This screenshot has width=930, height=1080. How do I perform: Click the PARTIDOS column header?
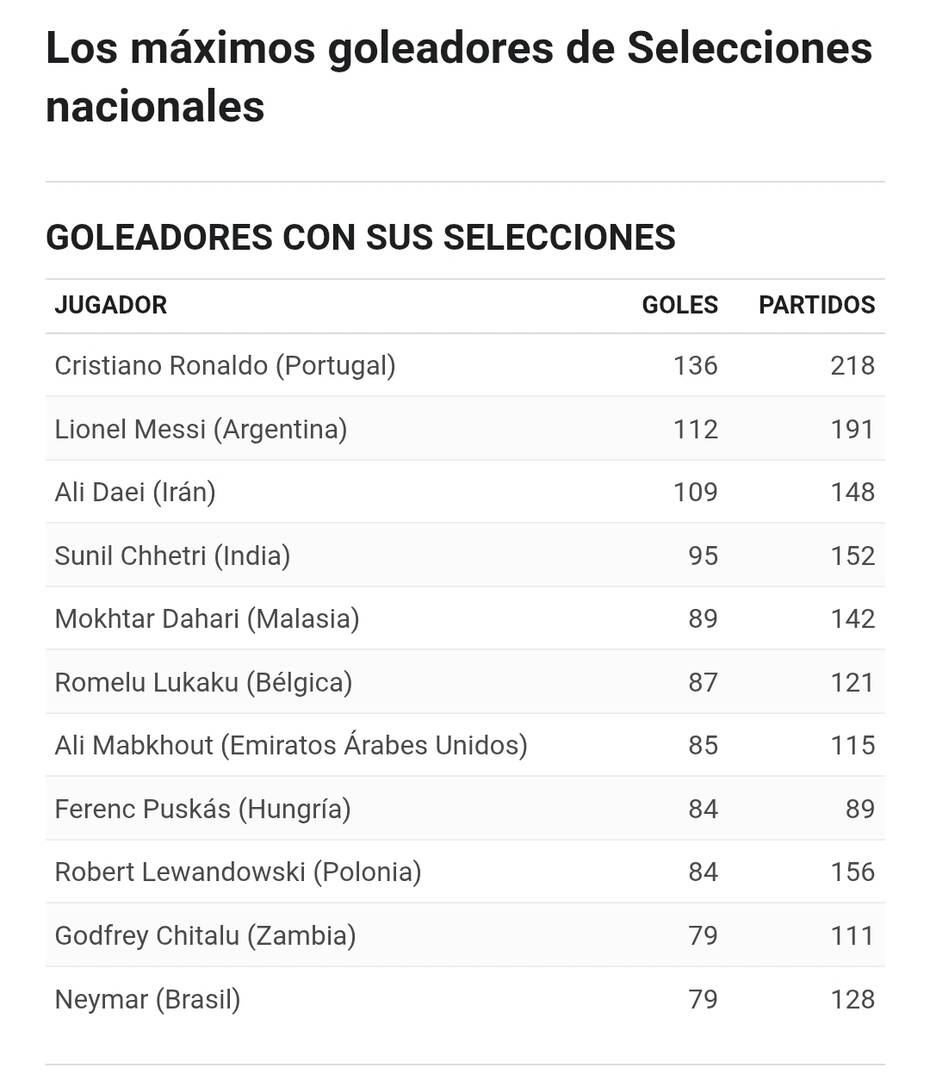[817, 304]
